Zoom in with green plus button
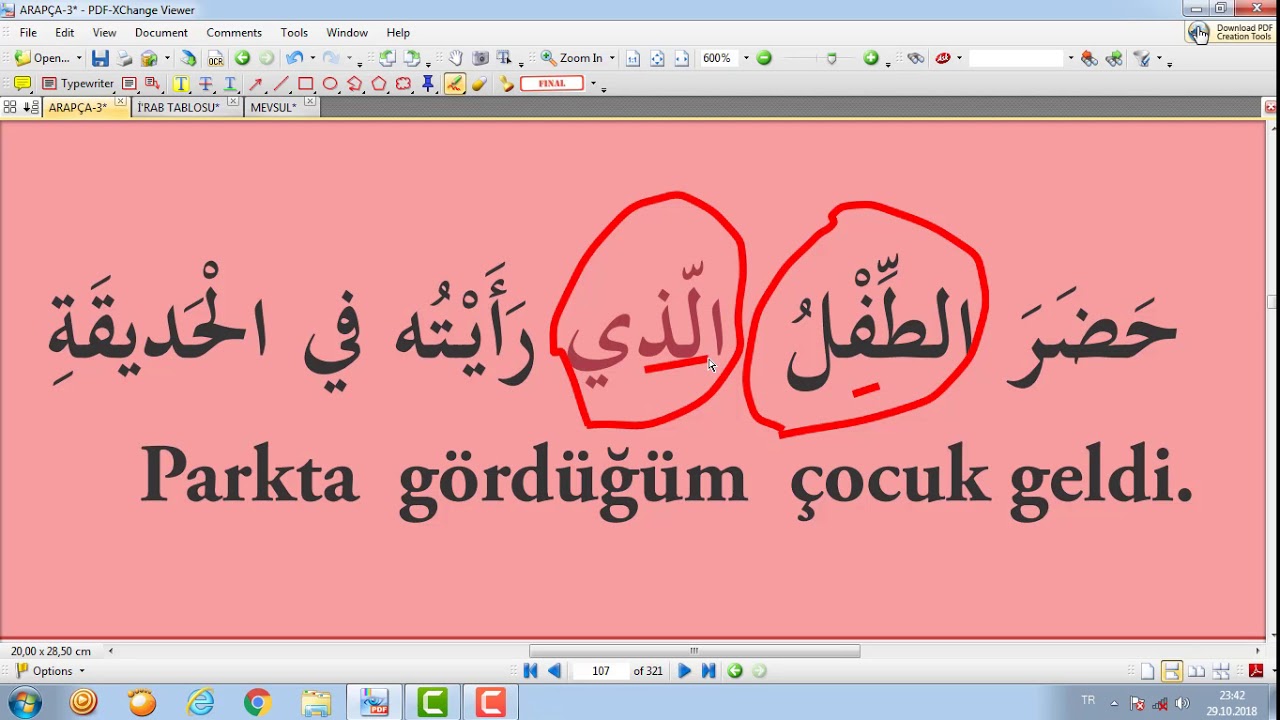Image resolution: width=1280 pixels, height=720 pixels. pyautogui.click(x=871, y=58)
